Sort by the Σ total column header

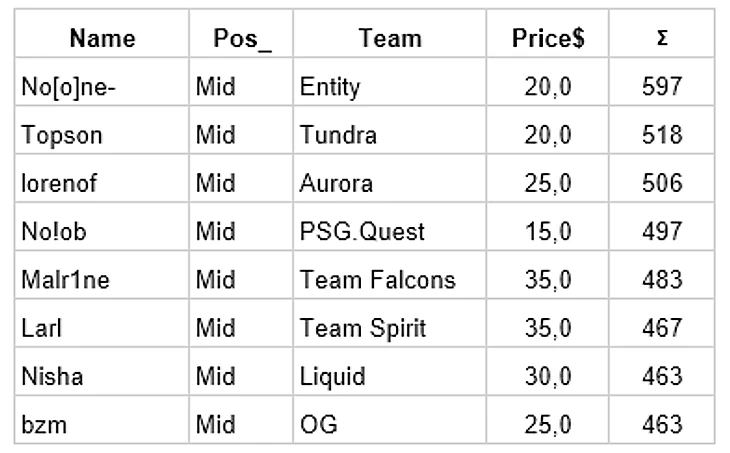(661, 38)
